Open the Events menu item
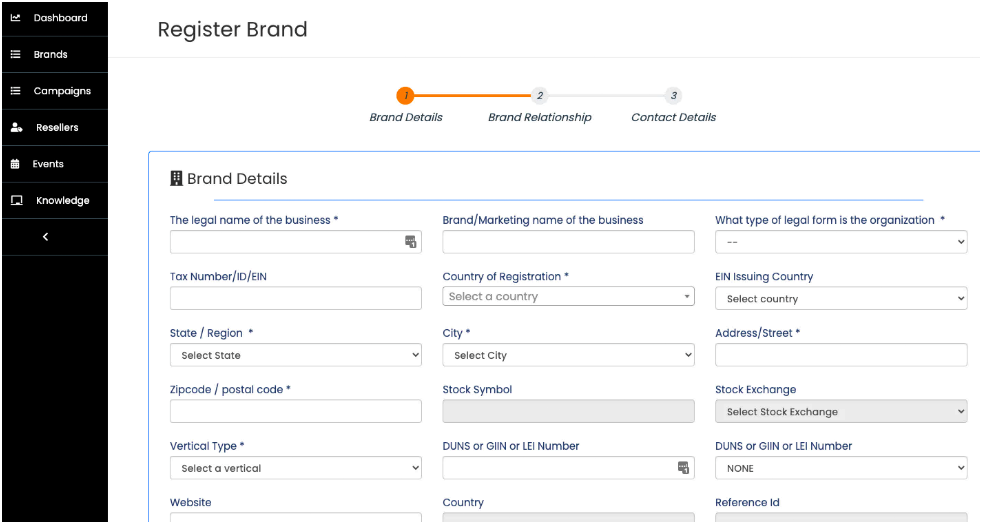This screenshot has width=982, height=523. [x=54, y=164]
